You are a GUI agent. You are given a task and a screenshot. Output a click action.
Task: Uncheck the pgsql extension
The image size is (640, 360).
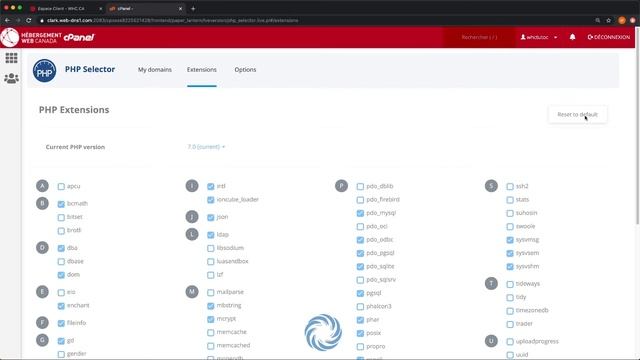pos(360,293)
